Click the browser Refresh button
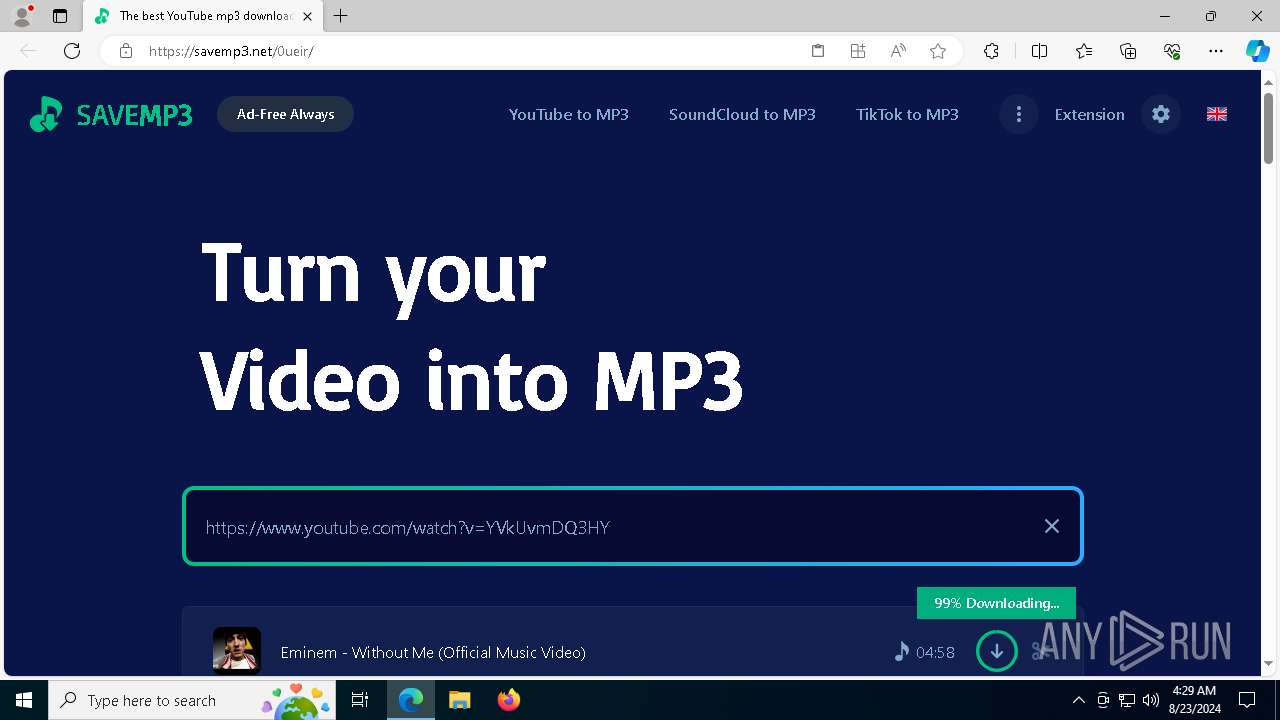This screenshot has height=720, width=1280. click(x=72, y=51)
